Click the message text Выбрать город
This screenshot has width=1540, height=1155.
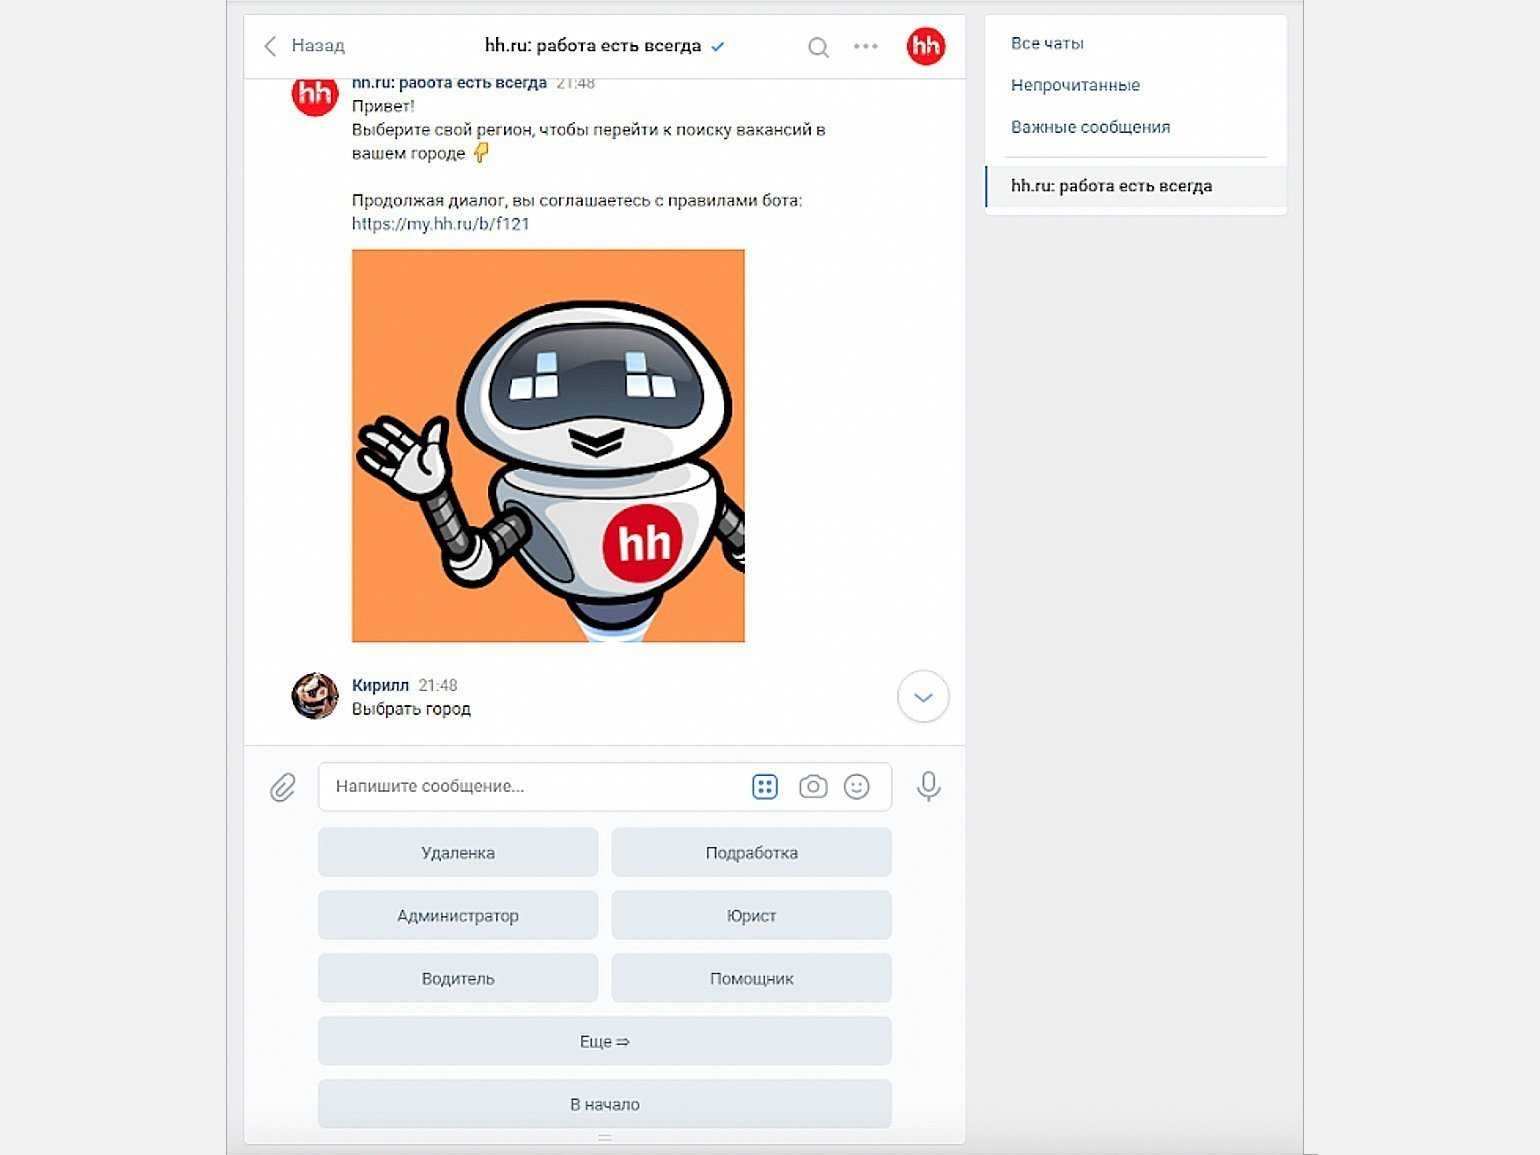click(x=411, y=709)
